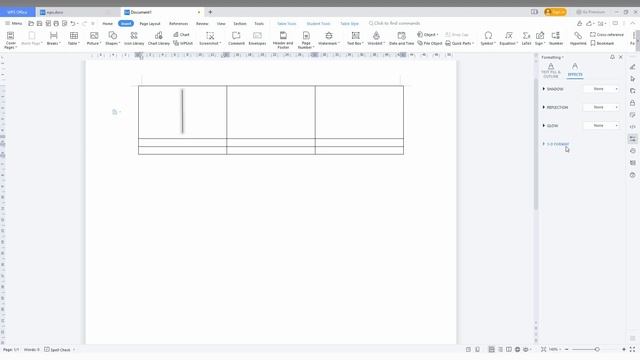Open the Menu button

13,24
